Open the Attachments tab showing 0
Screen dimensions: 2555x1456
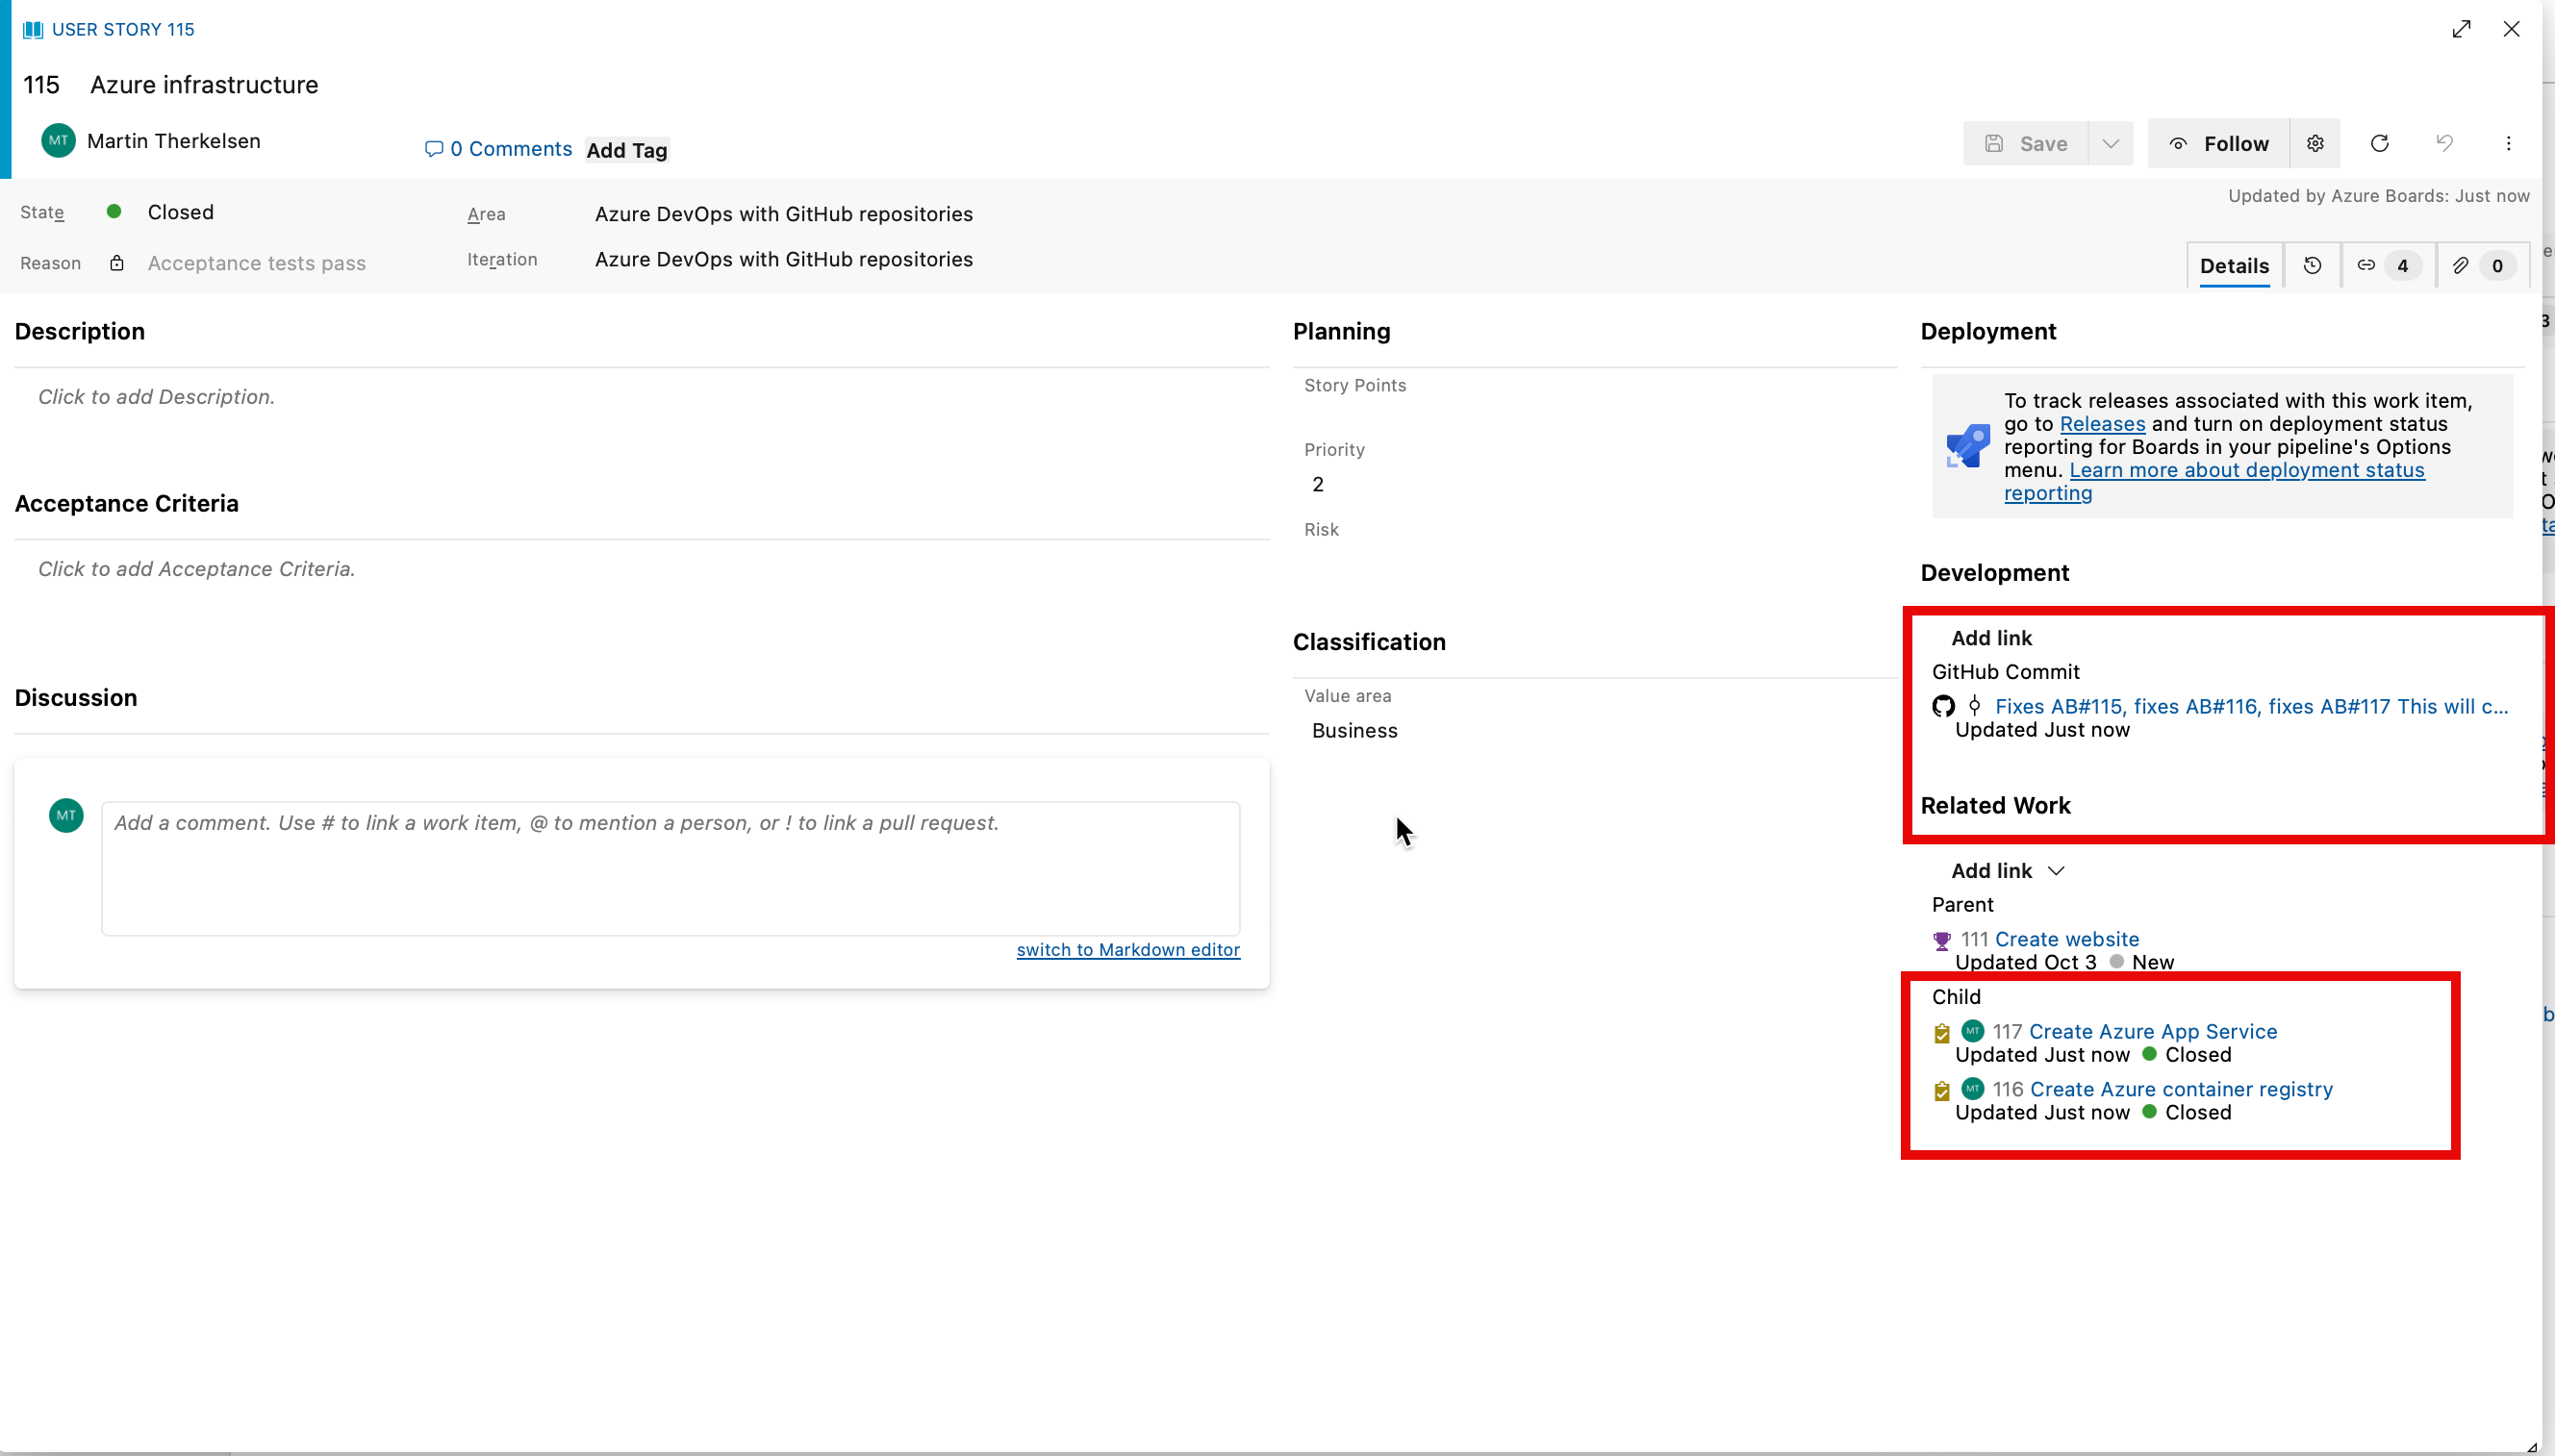[2483, 266]
